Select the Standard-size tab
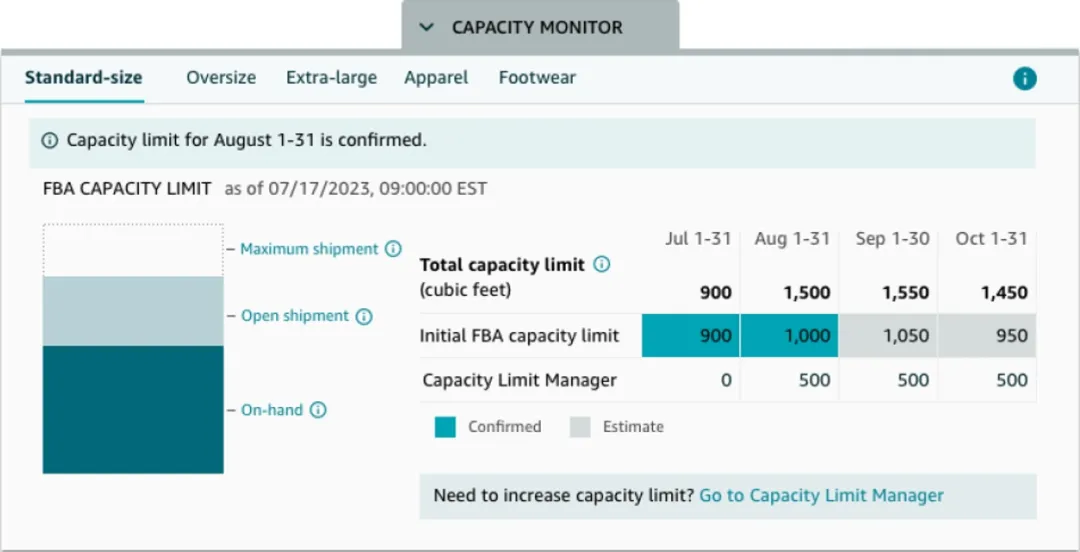The height and width of the screenshot is (552, 1080). click(x=84, y=78)
